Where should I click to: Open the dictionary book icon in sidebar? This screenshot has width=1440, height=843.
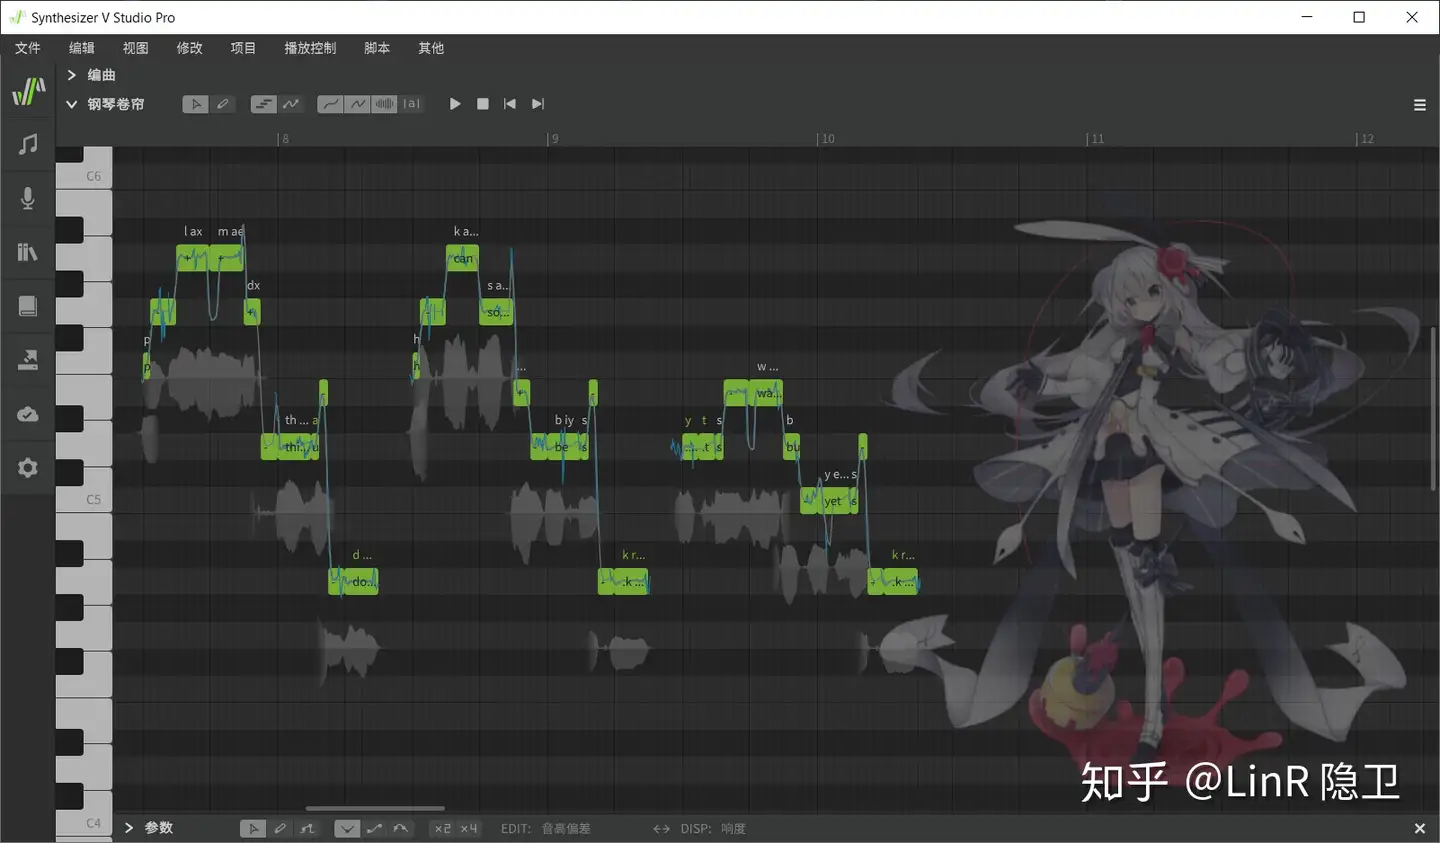[x=28, y=306]
